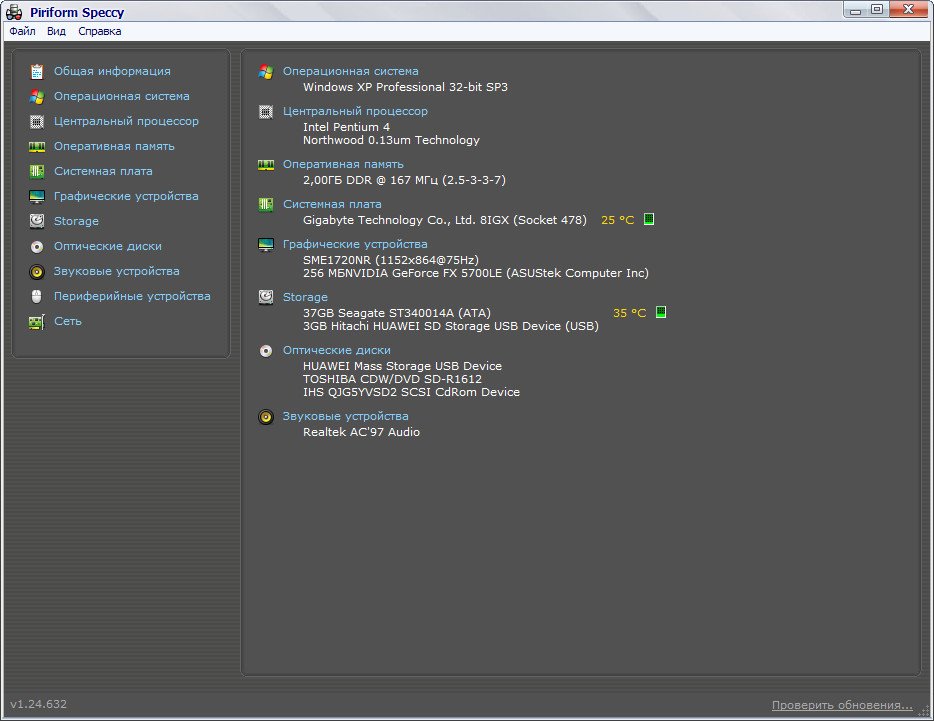Click the disc icon beside sidebar Оптические диски

[37, 247]
